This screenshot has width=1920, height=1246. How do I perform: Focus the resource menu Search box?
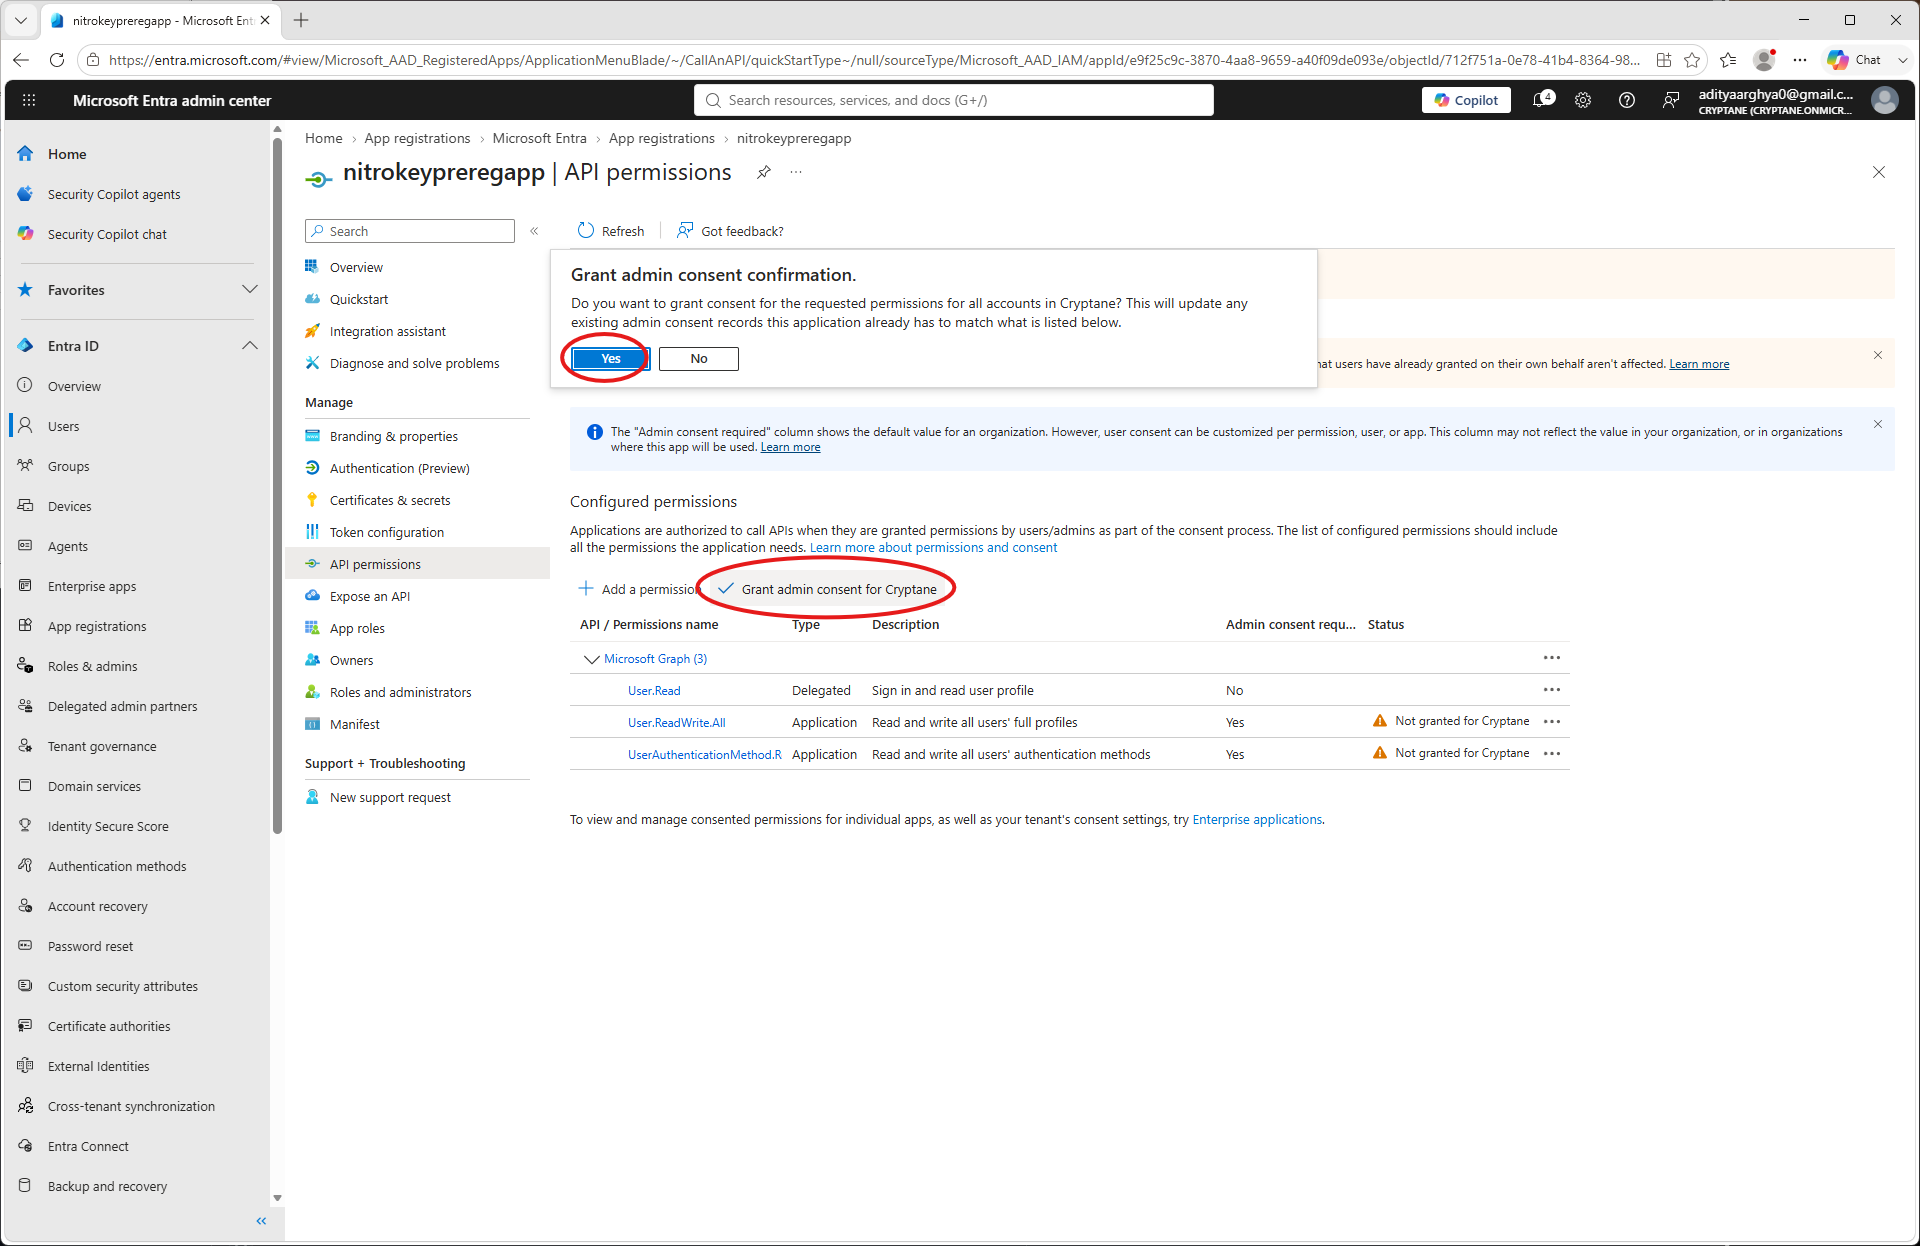410,231
